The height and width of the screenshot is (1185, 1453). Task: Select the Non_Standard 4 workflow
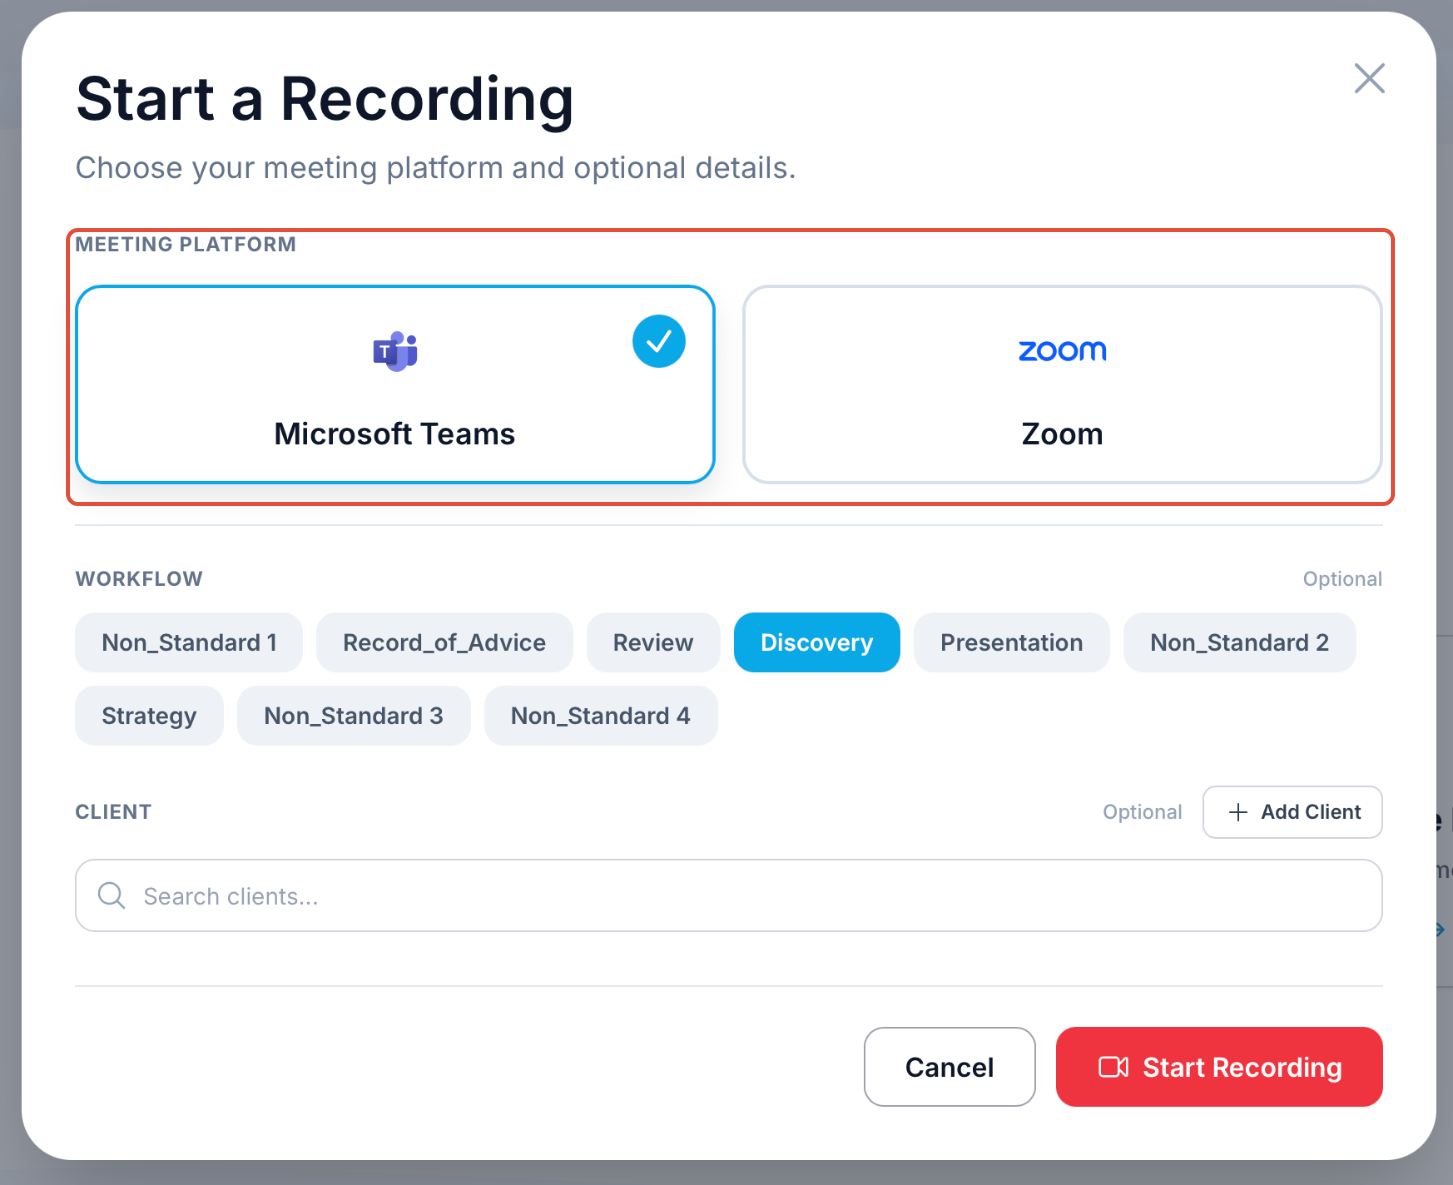(601, 716)
